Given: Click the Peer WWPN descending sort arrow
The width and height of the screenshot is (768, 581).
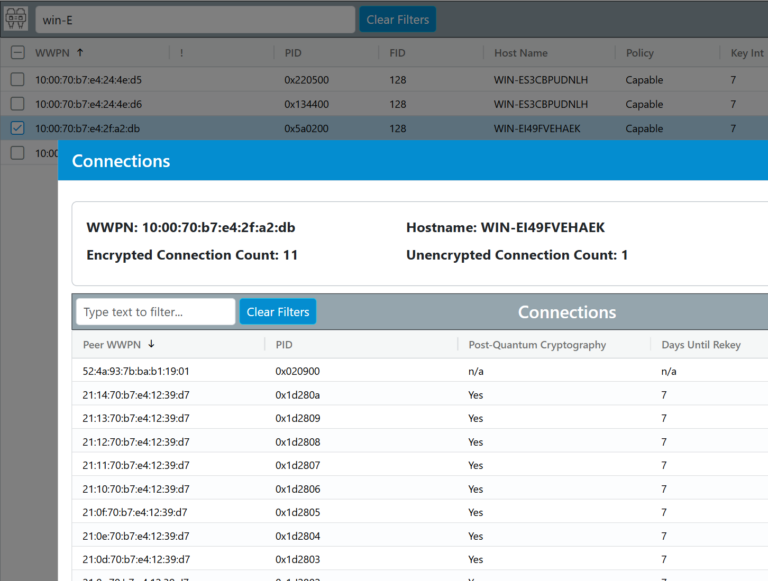Looking at the screenshot, I should click(x=151, y=345).
